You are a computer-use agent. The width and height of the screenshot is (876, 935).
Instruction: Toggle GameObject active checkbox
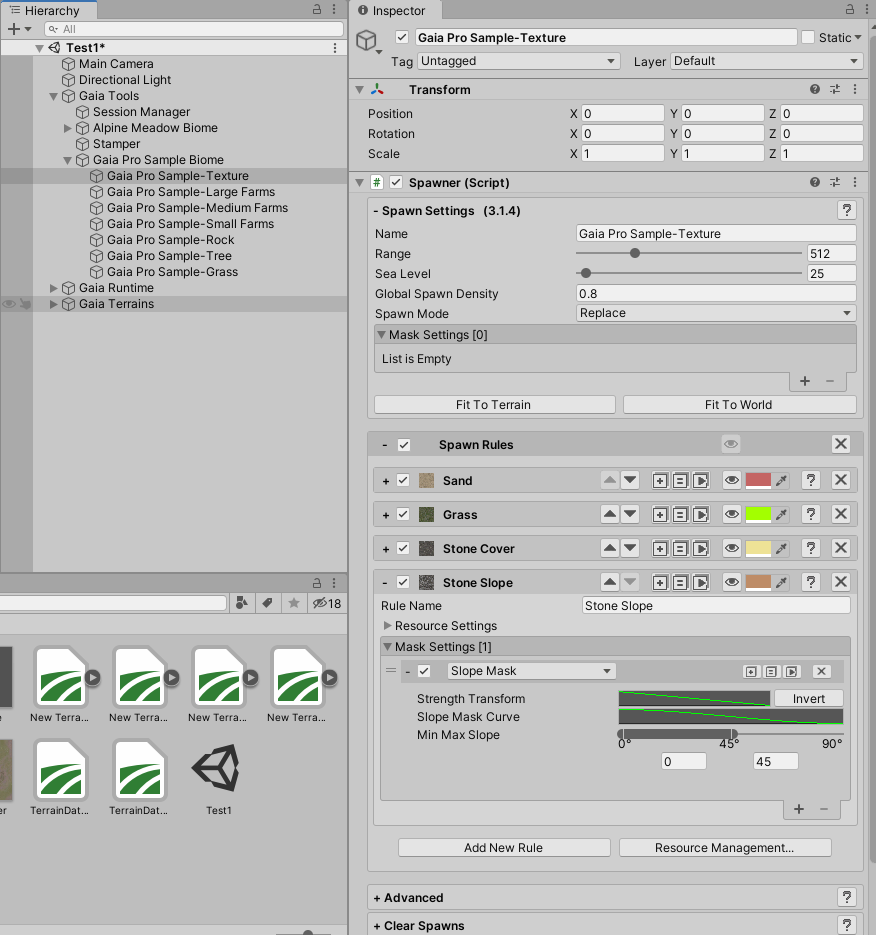pos(402,37)
